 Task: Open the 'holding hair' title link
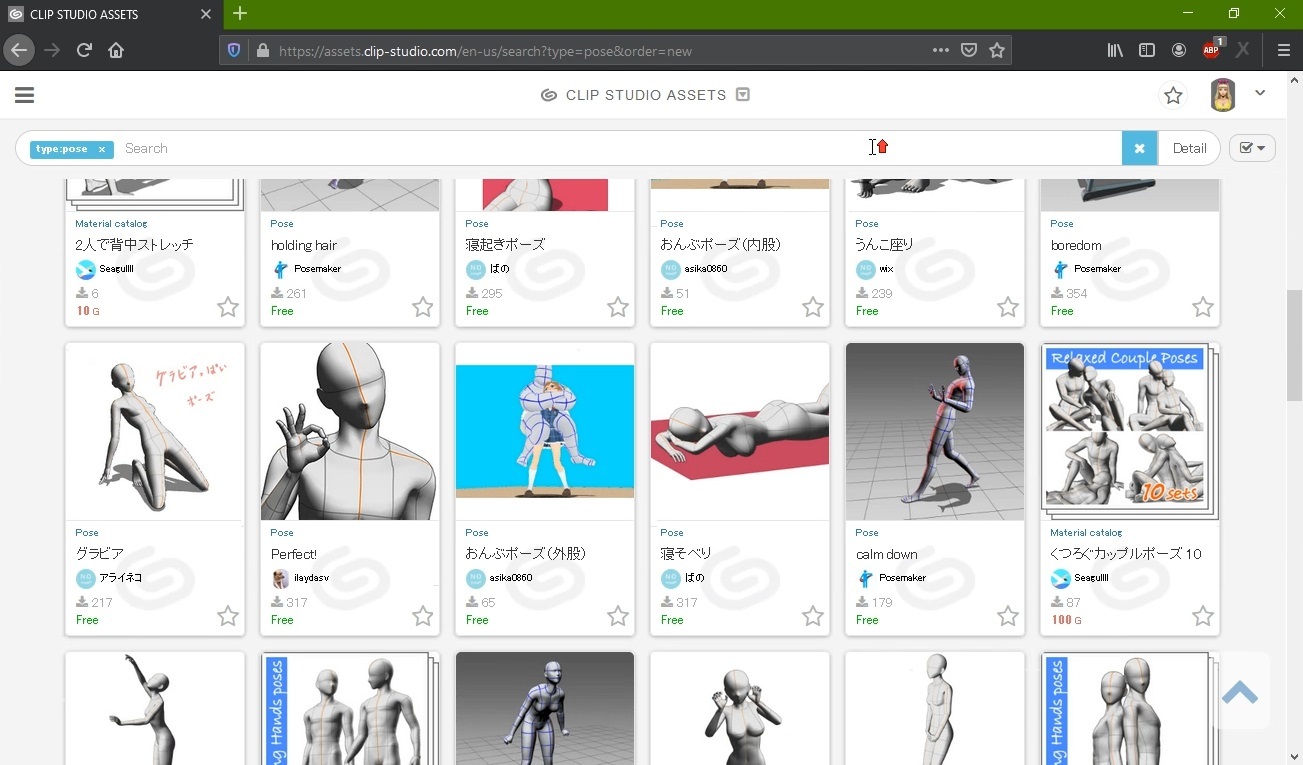[304, 245]
